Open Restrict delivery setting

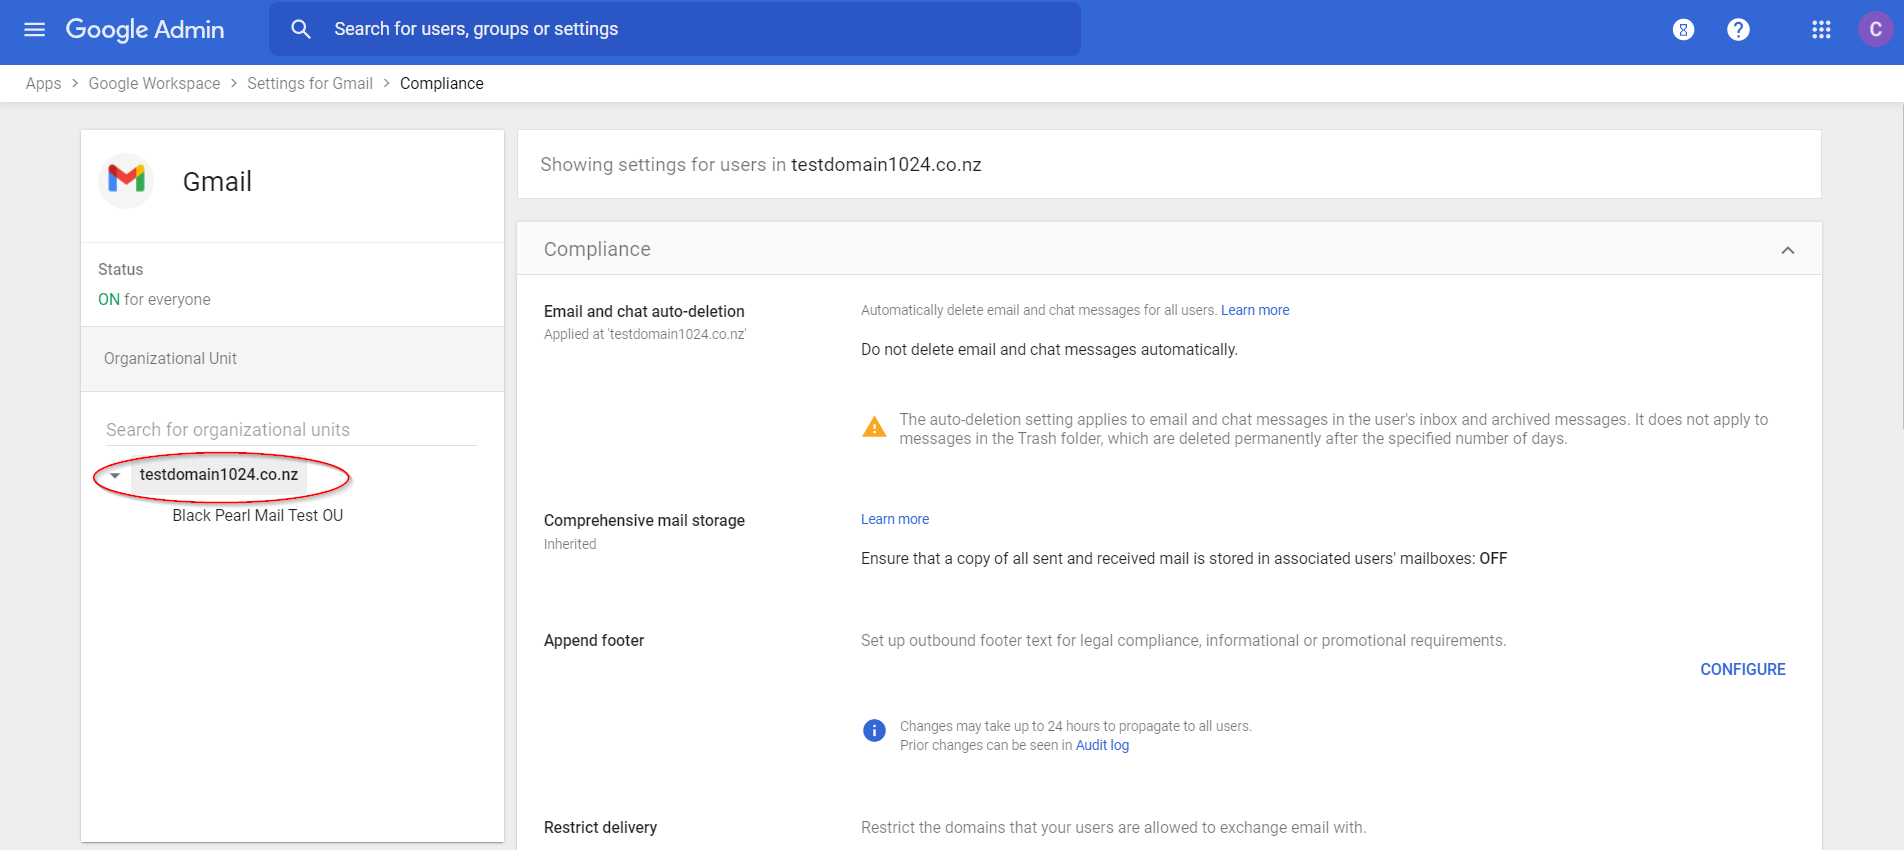pyautogui.click(x=600, y=828)
